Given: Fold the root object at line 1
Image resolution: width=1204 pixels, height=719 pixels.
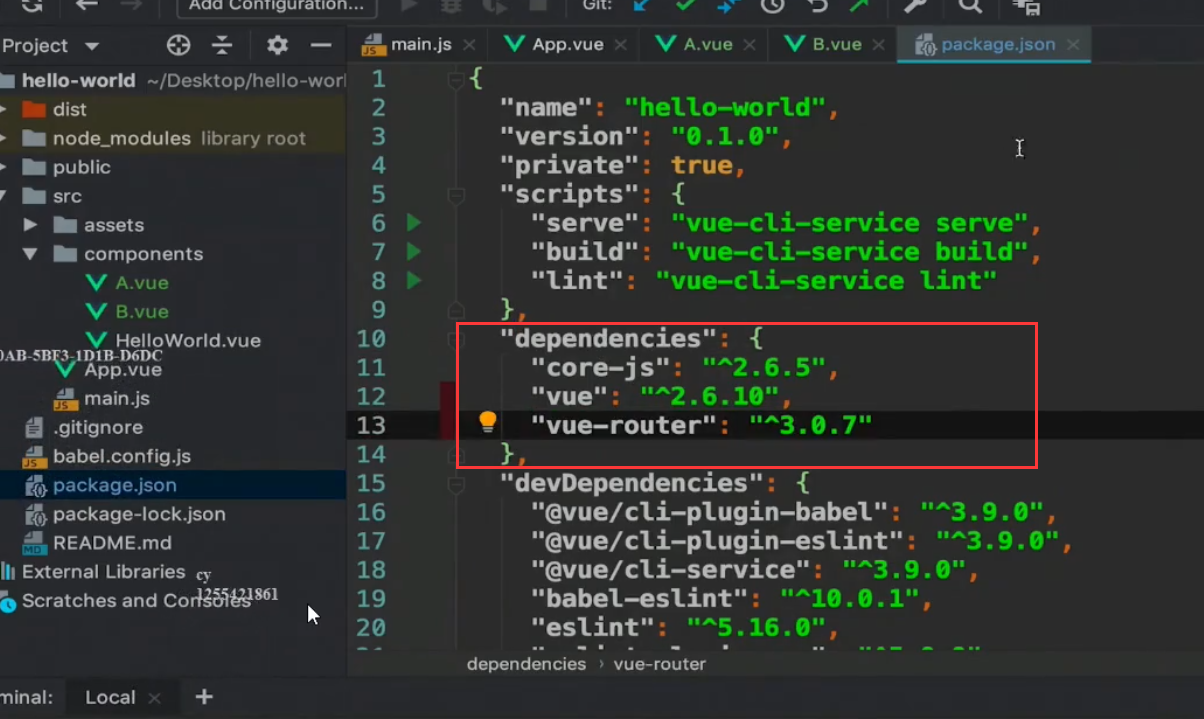Looking at the screenshot, I should (x=457, y=78).
